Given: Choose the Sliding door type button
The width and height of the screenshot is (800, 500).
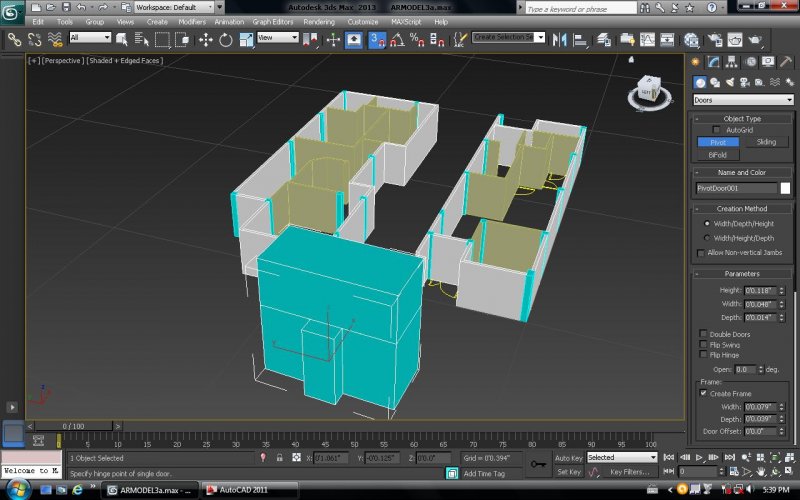Looking at the screenshot, I should point(766,142).
